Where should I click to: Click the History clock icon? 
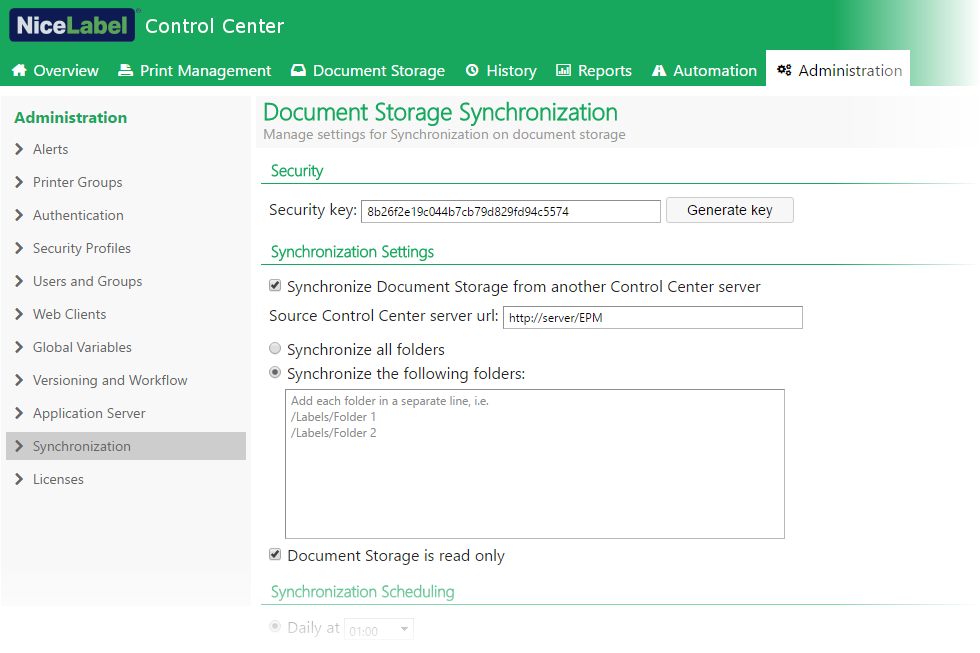click(x=472, y=70)
